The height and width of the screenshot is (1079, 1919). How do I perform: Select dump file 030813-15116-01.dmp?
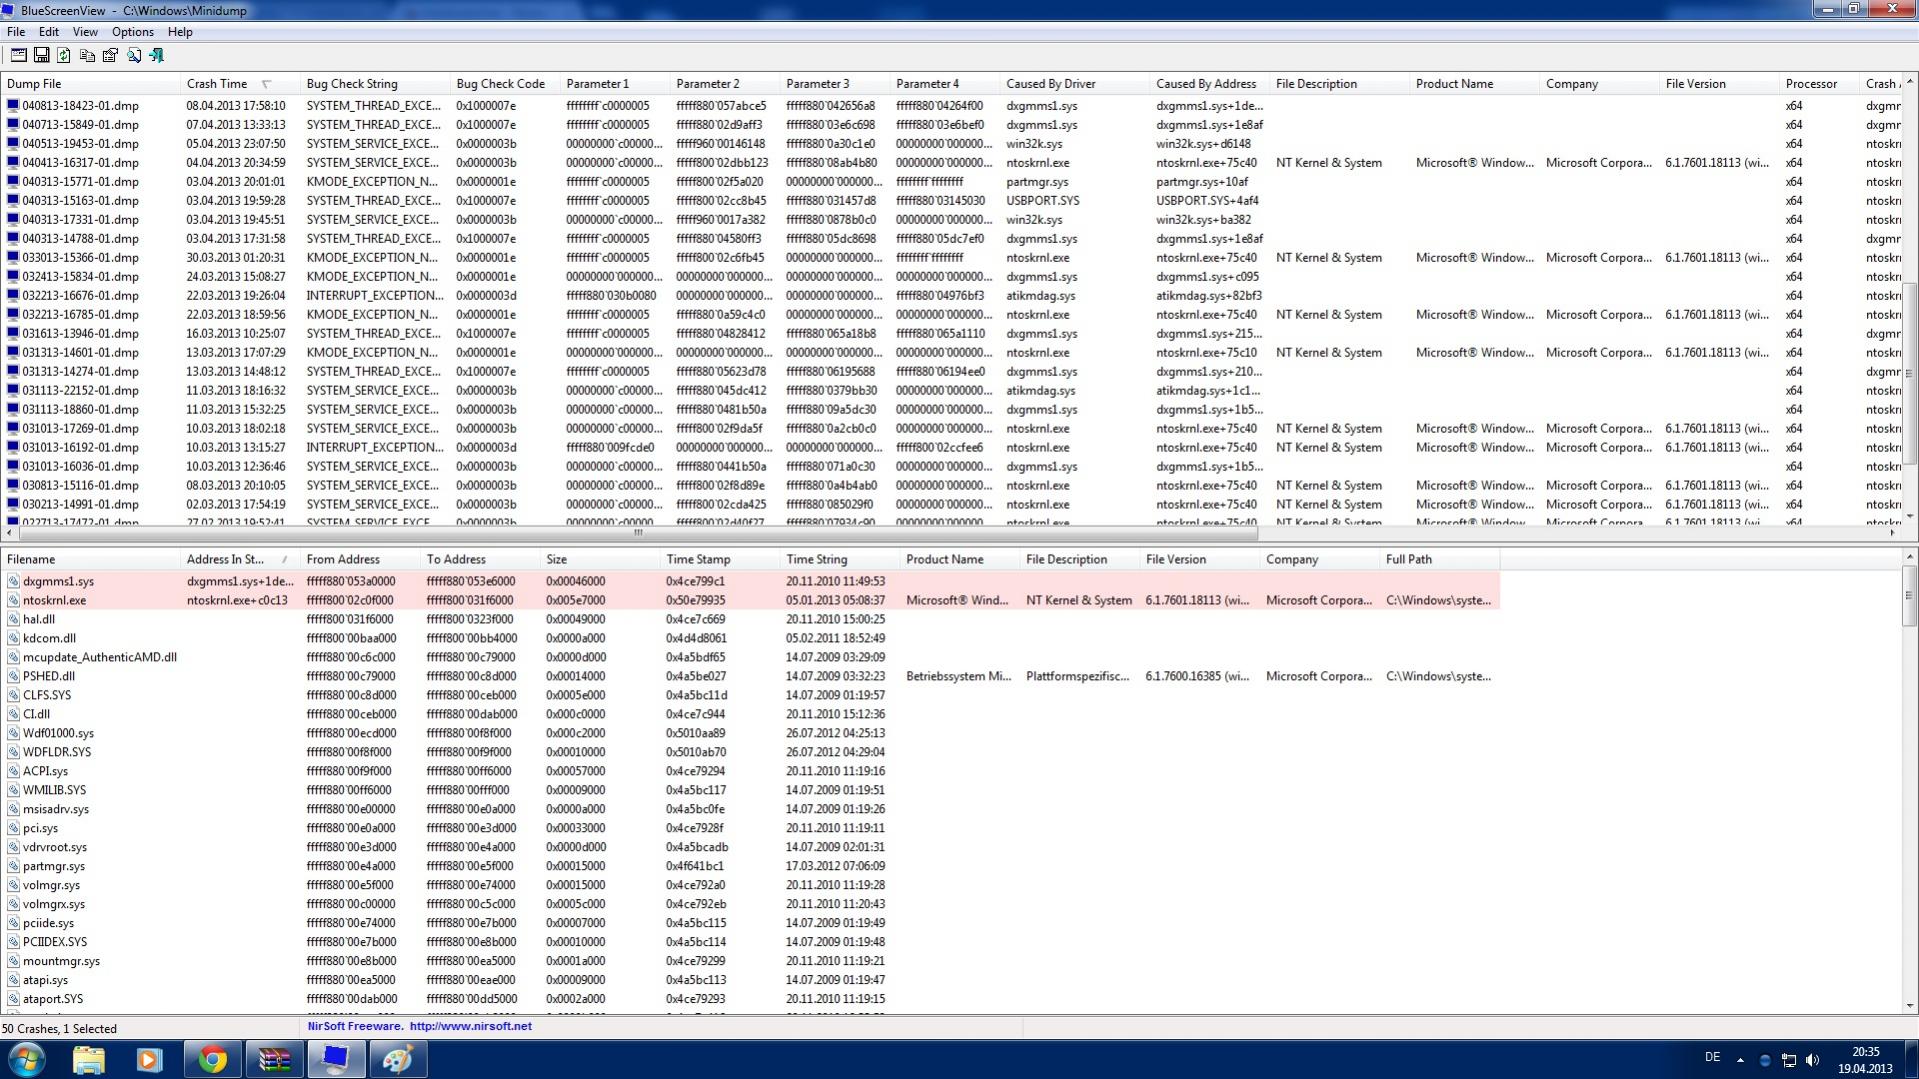80,485
